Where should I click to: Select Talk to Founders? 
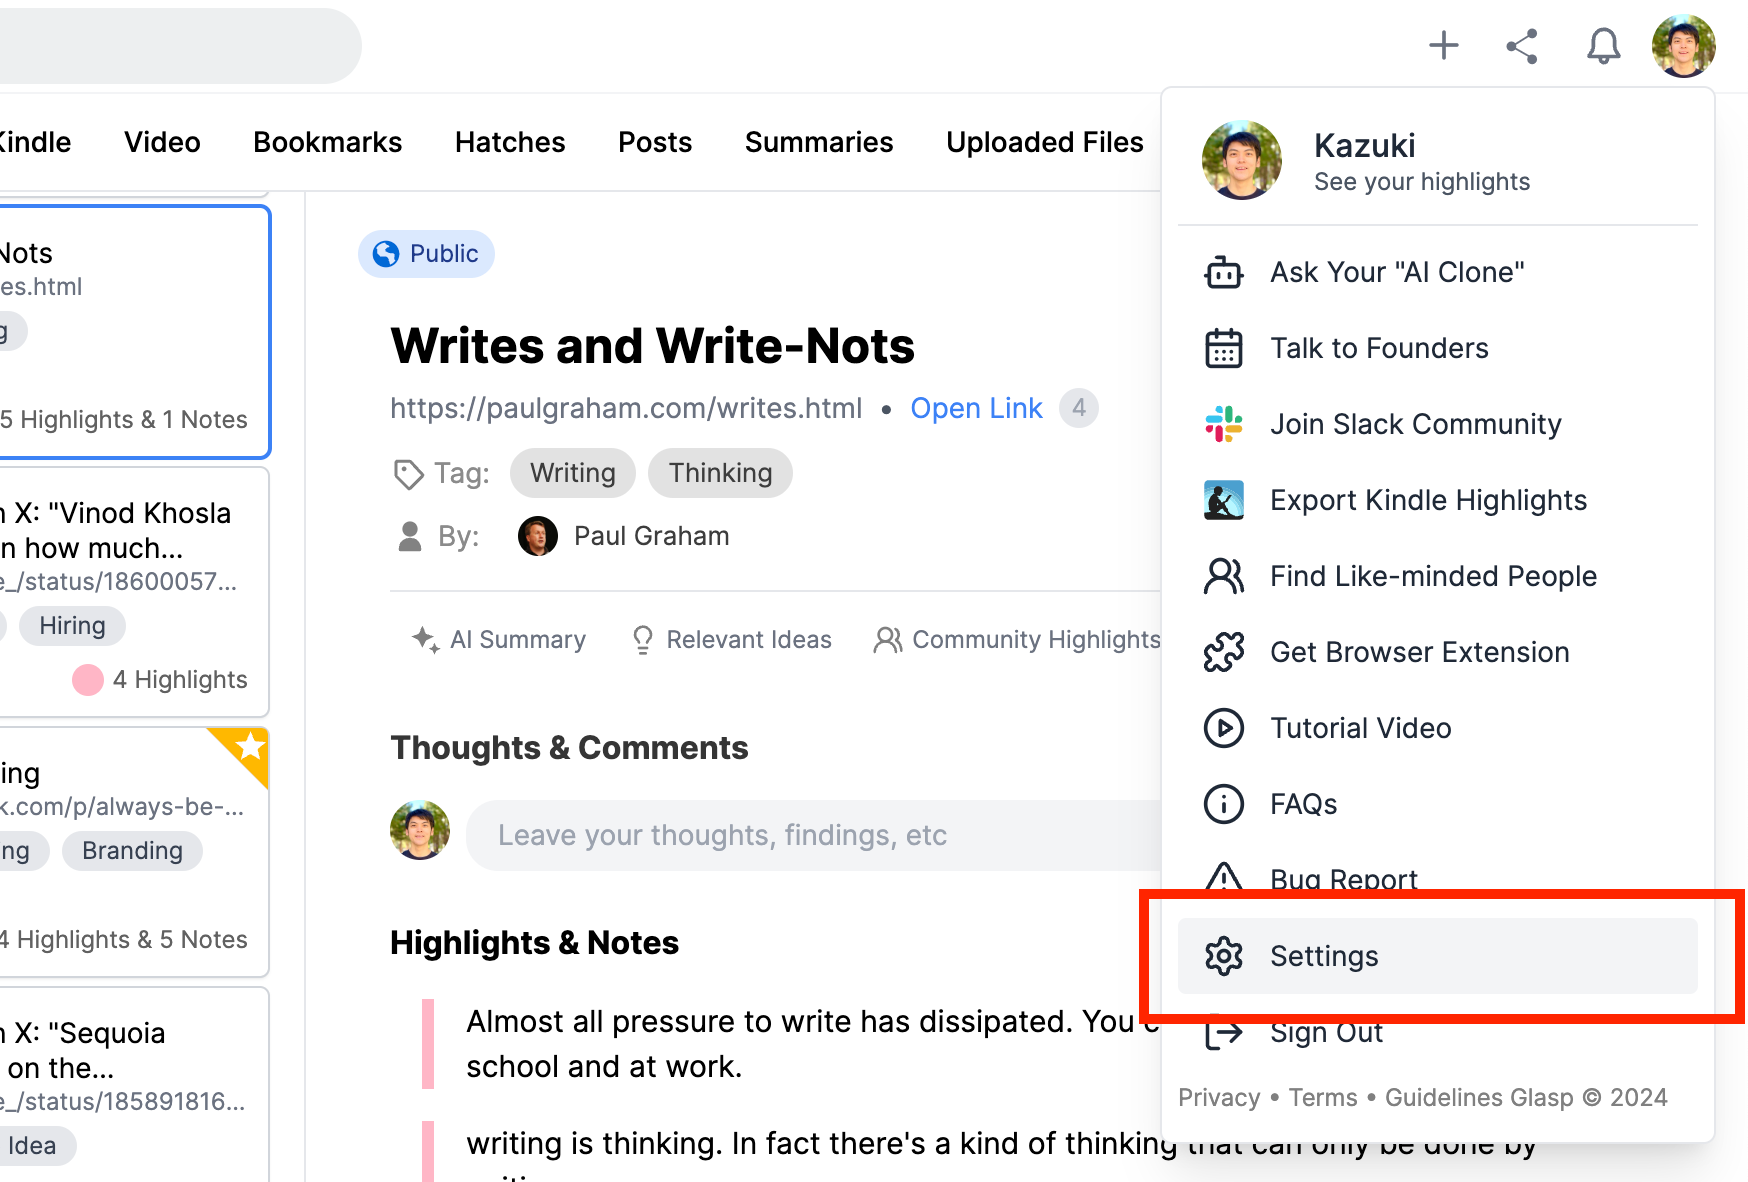pos(1437,348)
